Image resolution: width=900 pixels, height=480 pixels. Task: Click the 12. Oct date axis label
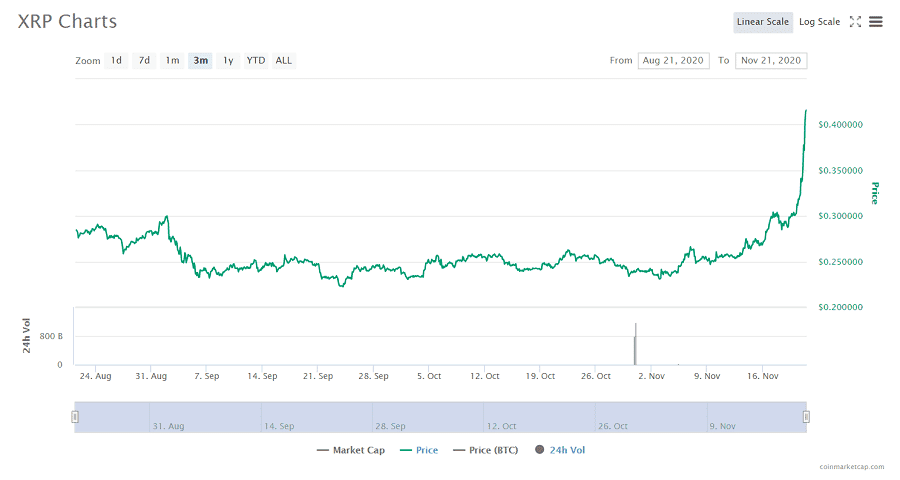click(484, 376)
